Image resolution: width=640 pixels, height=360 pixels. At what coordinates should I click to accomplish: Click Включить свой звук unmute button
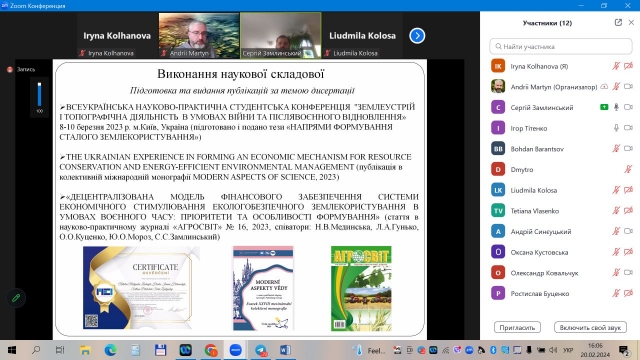(590, 327)
